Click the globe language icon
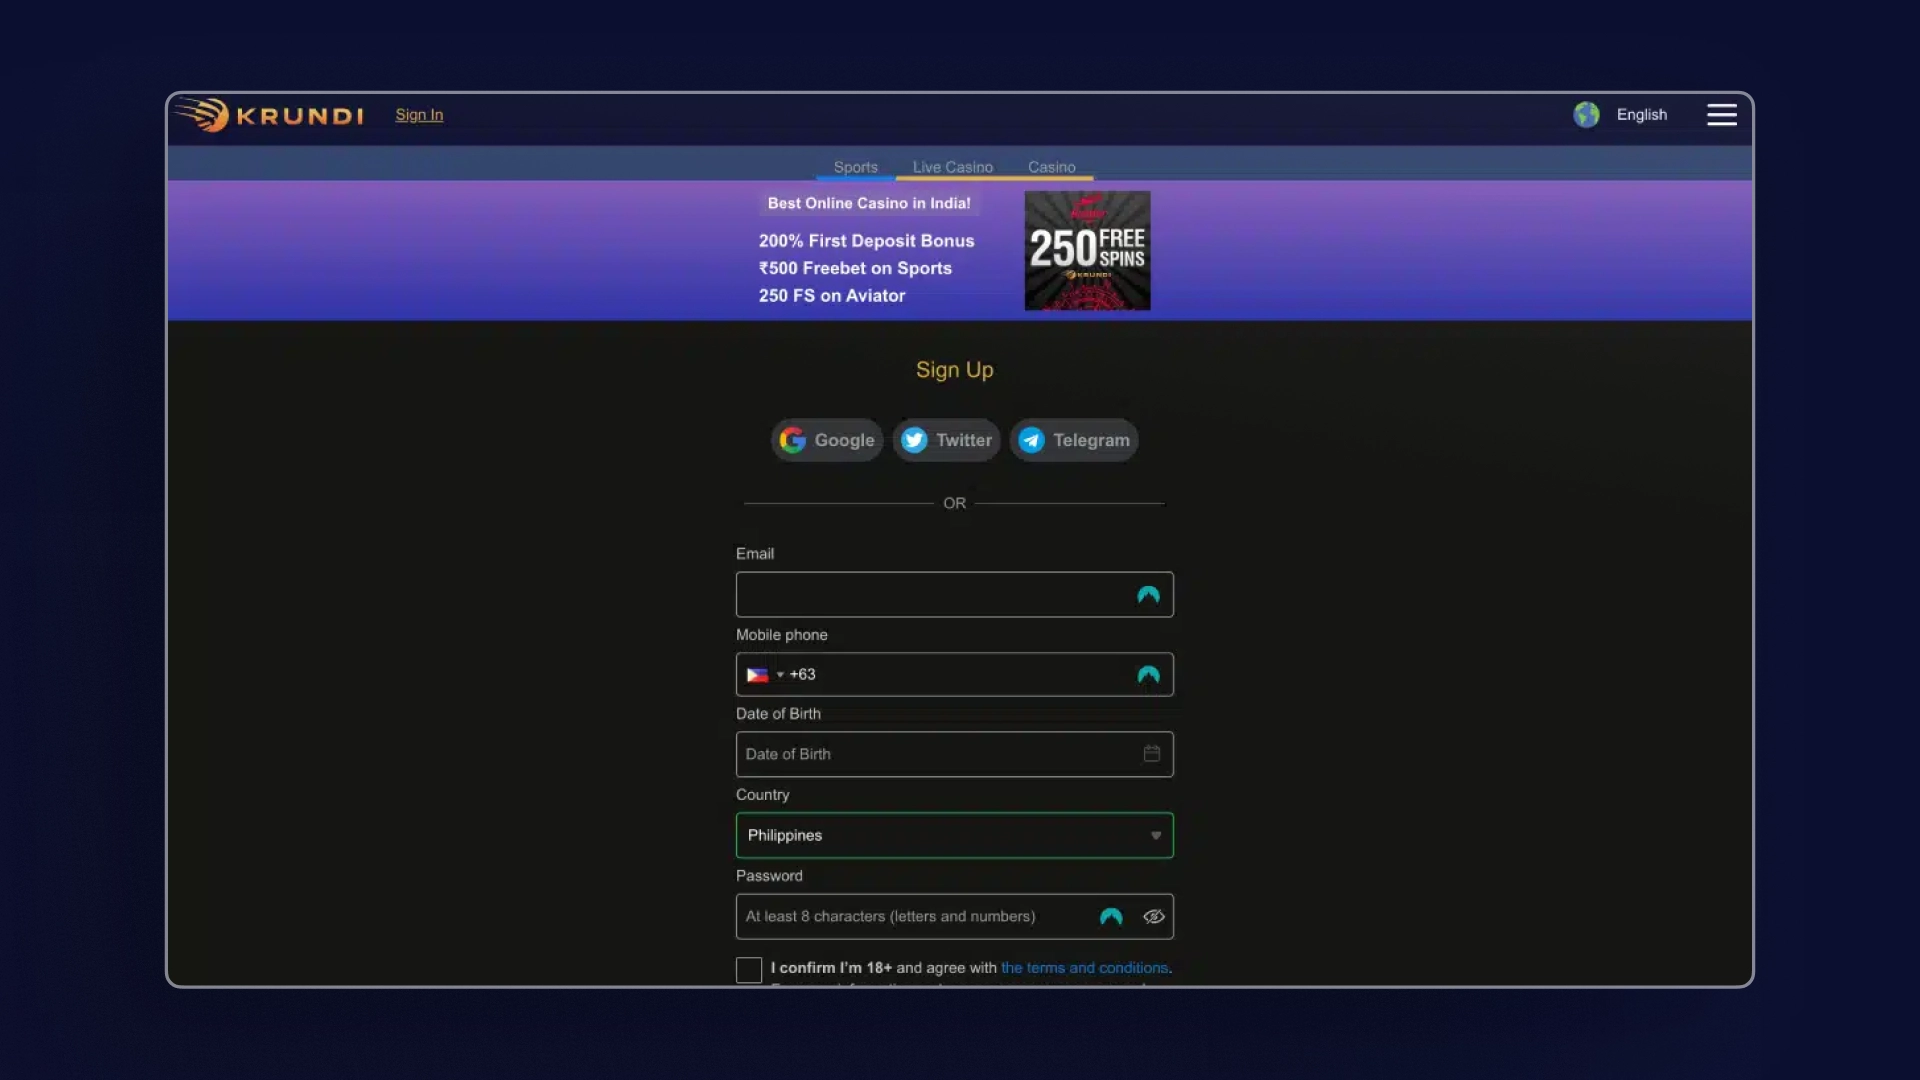The width and height of the screenshot is (1920, 1080). [1586, 115]
